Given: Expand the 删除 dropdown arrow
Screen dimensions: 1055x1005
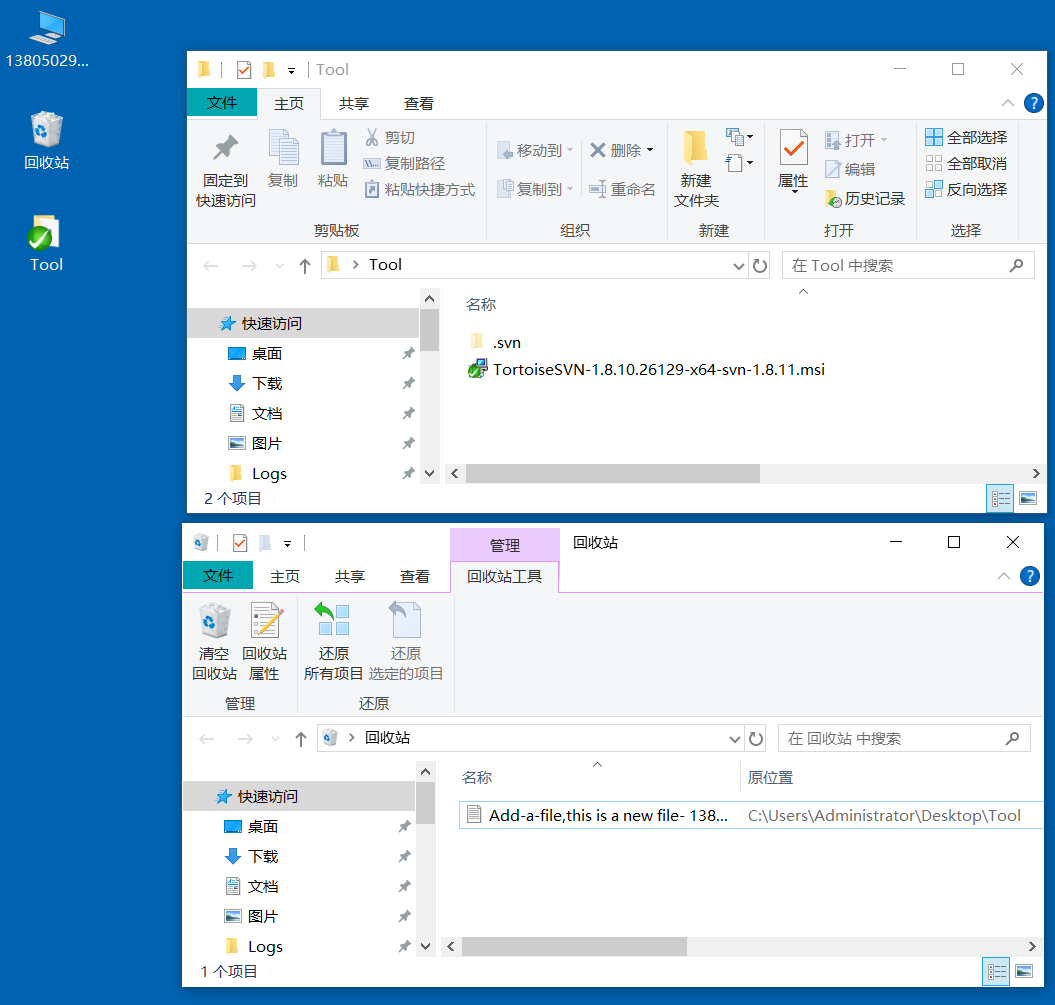Looking at the screenshot, I should coord(650,150).
